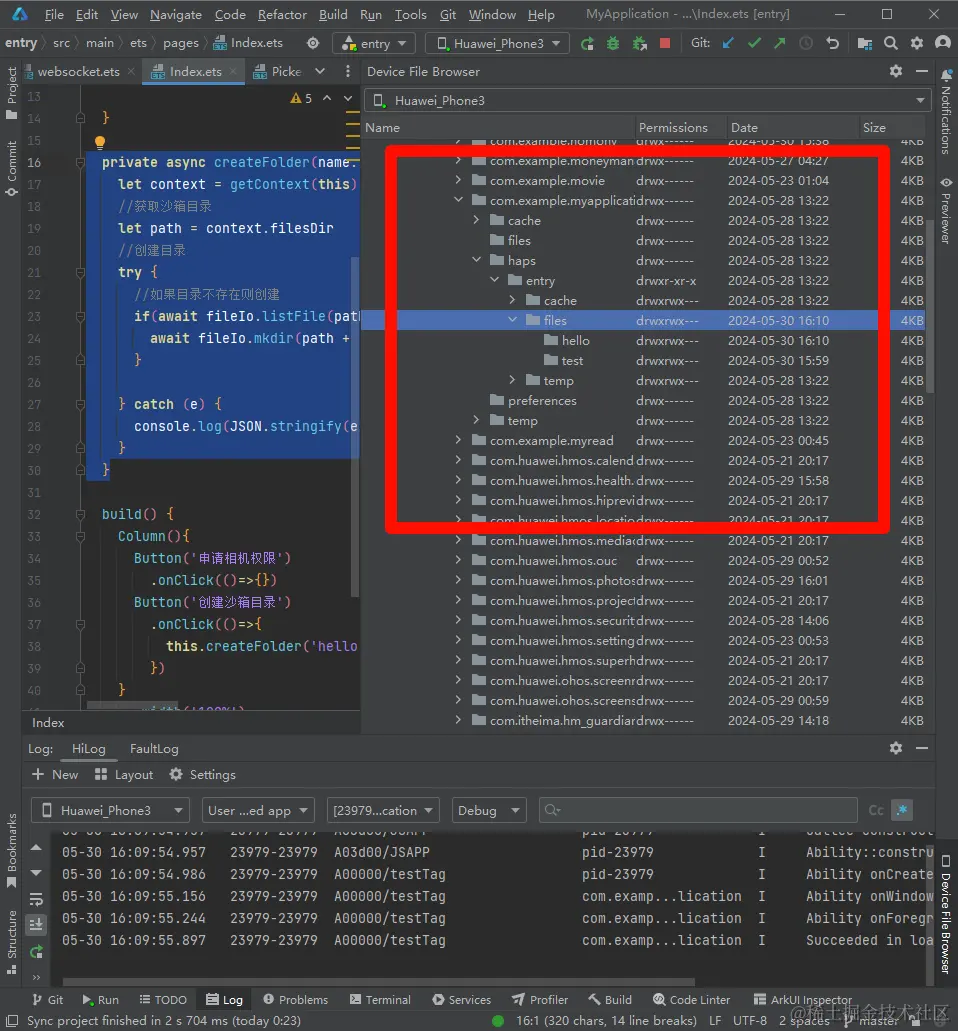Click the log search input field
The height and width of the screenshot is (1031, 958).
(698, 810)
